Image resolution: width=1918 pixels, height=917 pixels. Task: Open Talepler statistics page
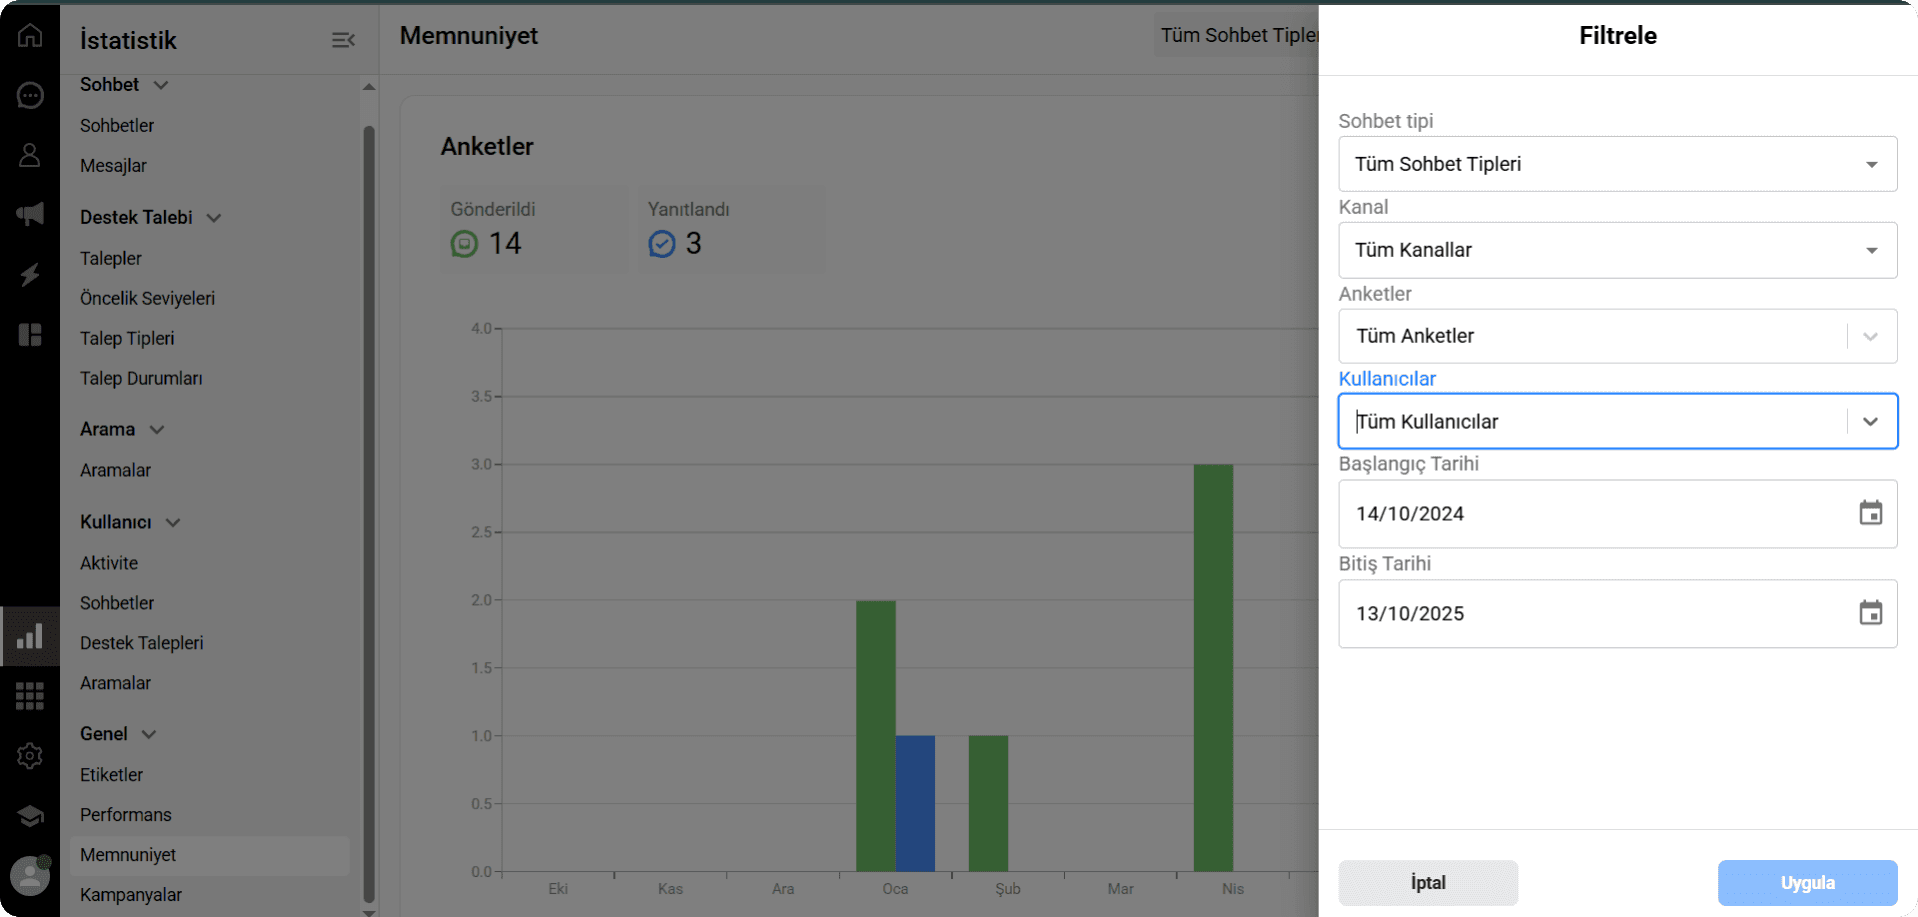[x=111, y=259]
